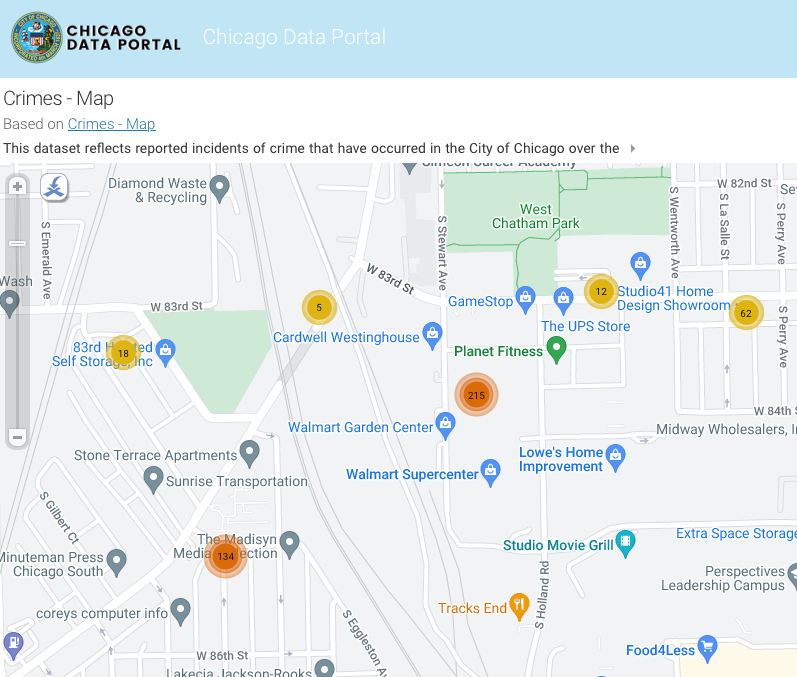
Task: Open the 134 crimes cluster marker
Action: 226,557
